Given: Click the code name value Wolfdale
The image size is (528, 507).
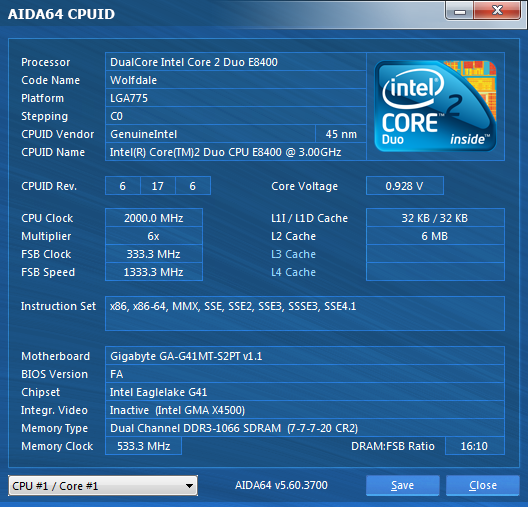Looking at the screenshot, I should [x=236, y=80].
